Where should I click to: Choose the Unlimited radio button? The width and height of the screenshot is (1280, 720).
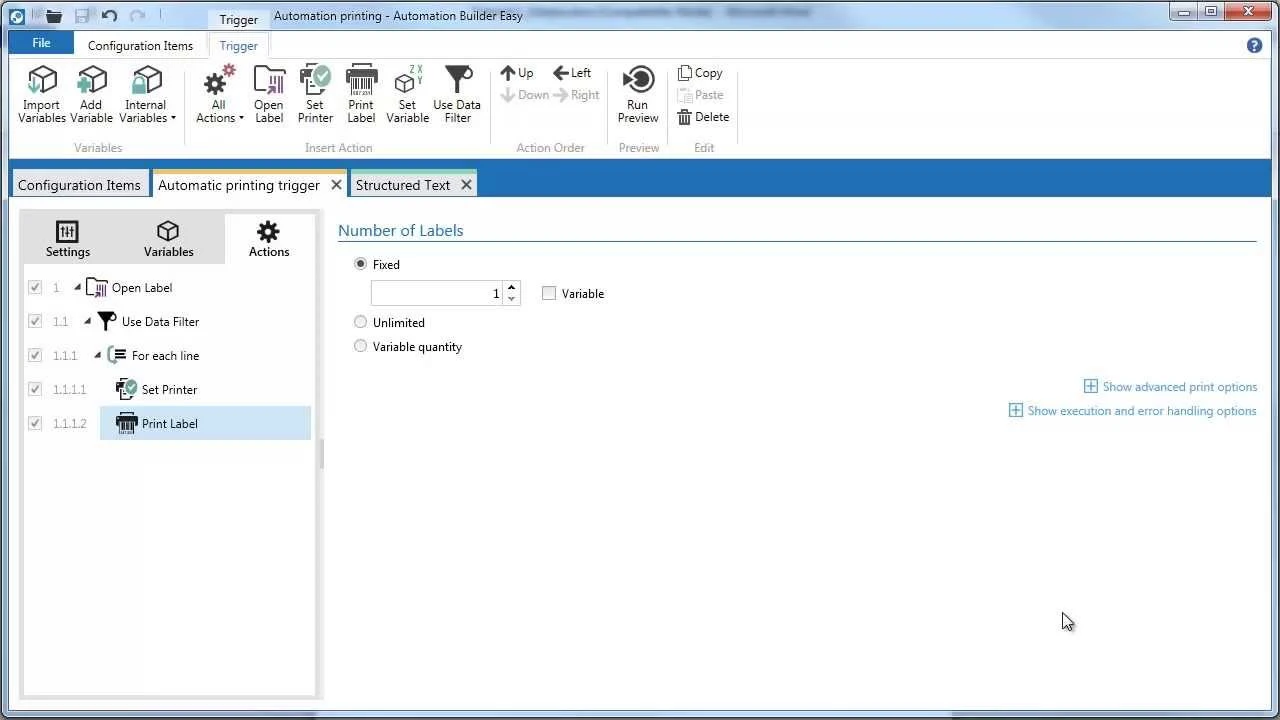point(360,322)
